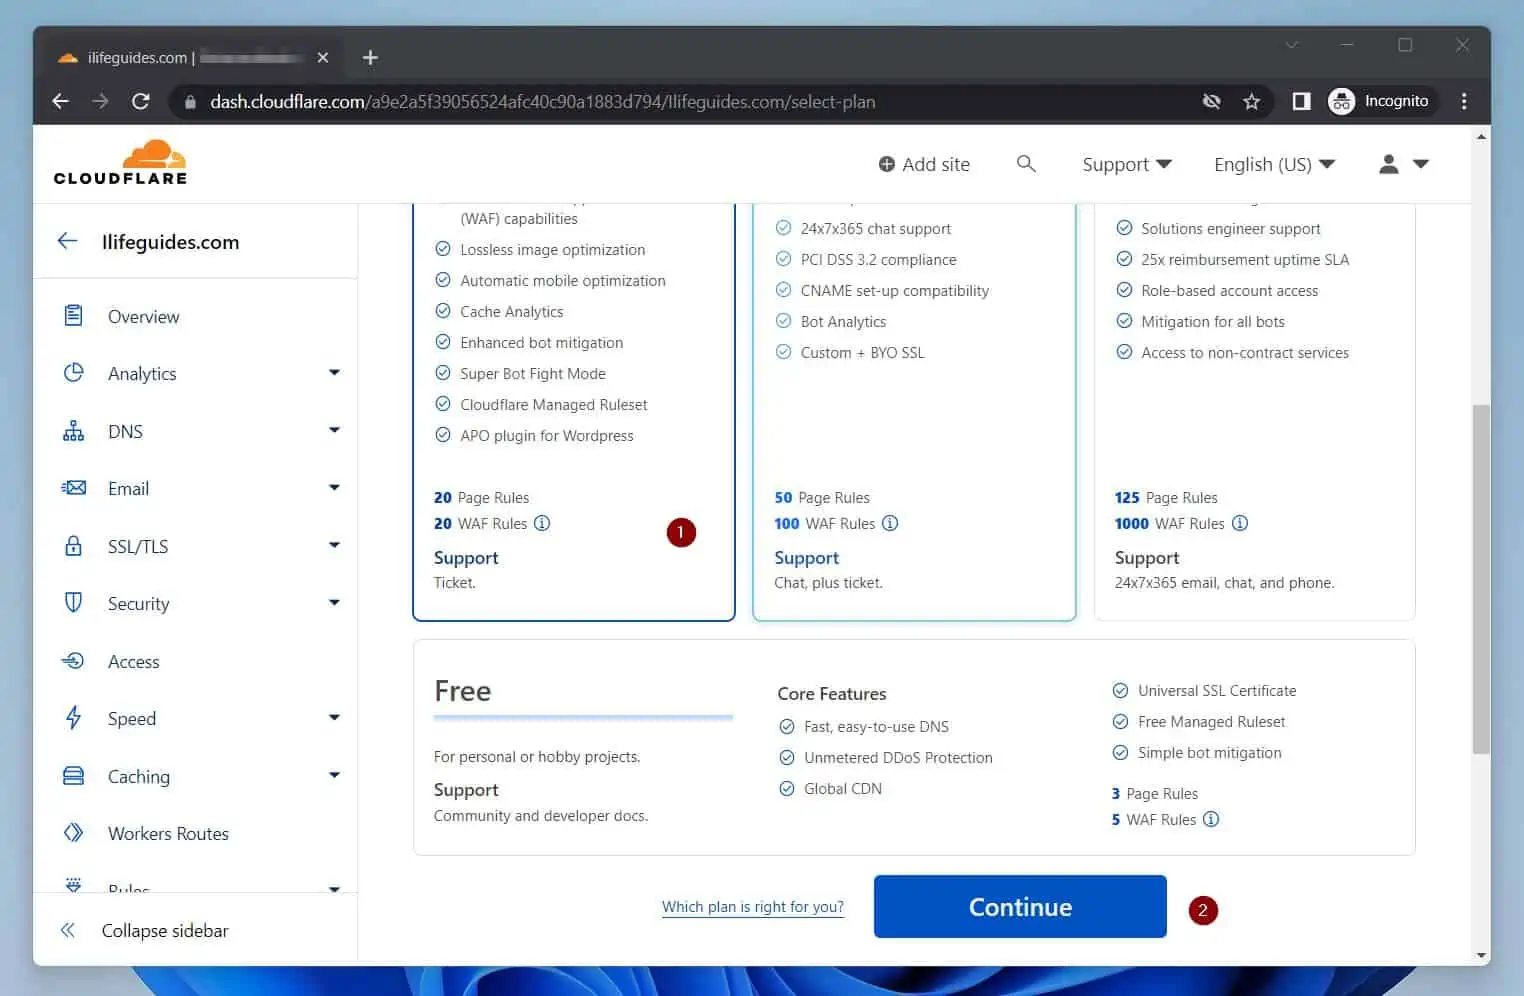Expand the Speed sidebar section
The image size is (1524, 996).
(x=335, y=718)
